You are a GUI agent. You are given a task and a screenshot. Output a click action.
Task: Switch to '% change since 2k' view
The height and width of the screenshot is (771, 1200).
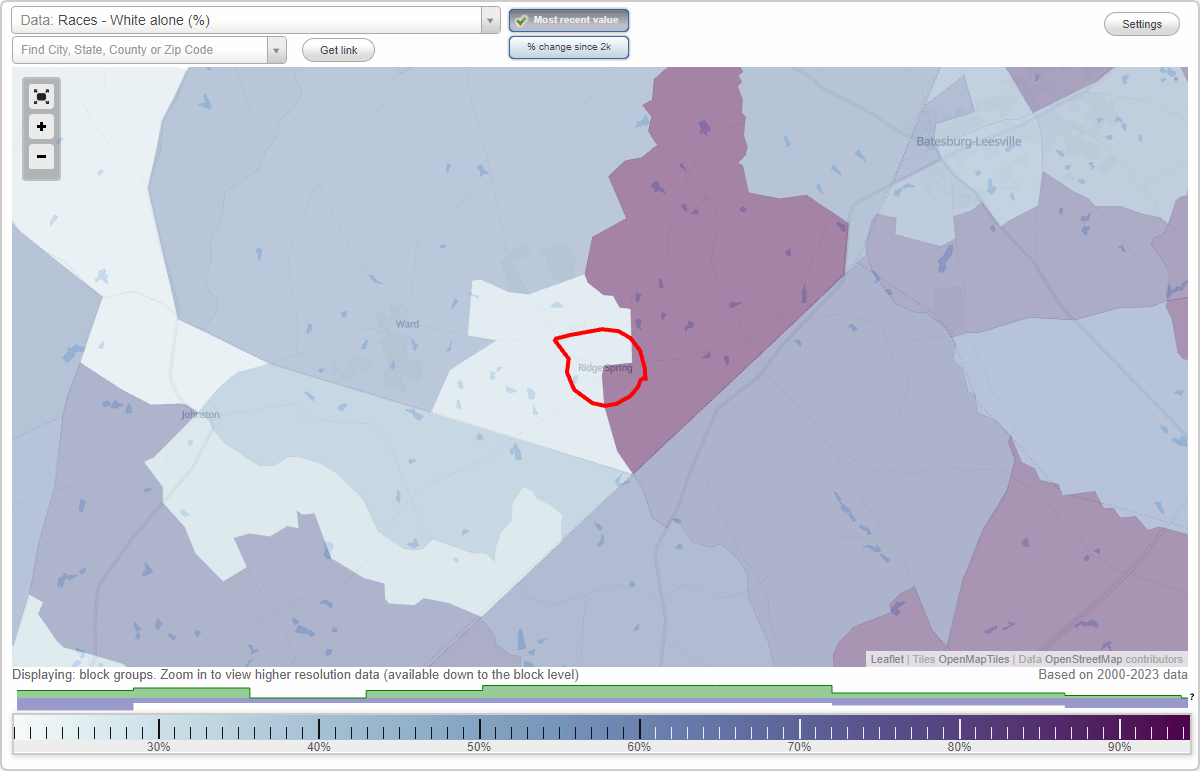(x=569, y=46)
